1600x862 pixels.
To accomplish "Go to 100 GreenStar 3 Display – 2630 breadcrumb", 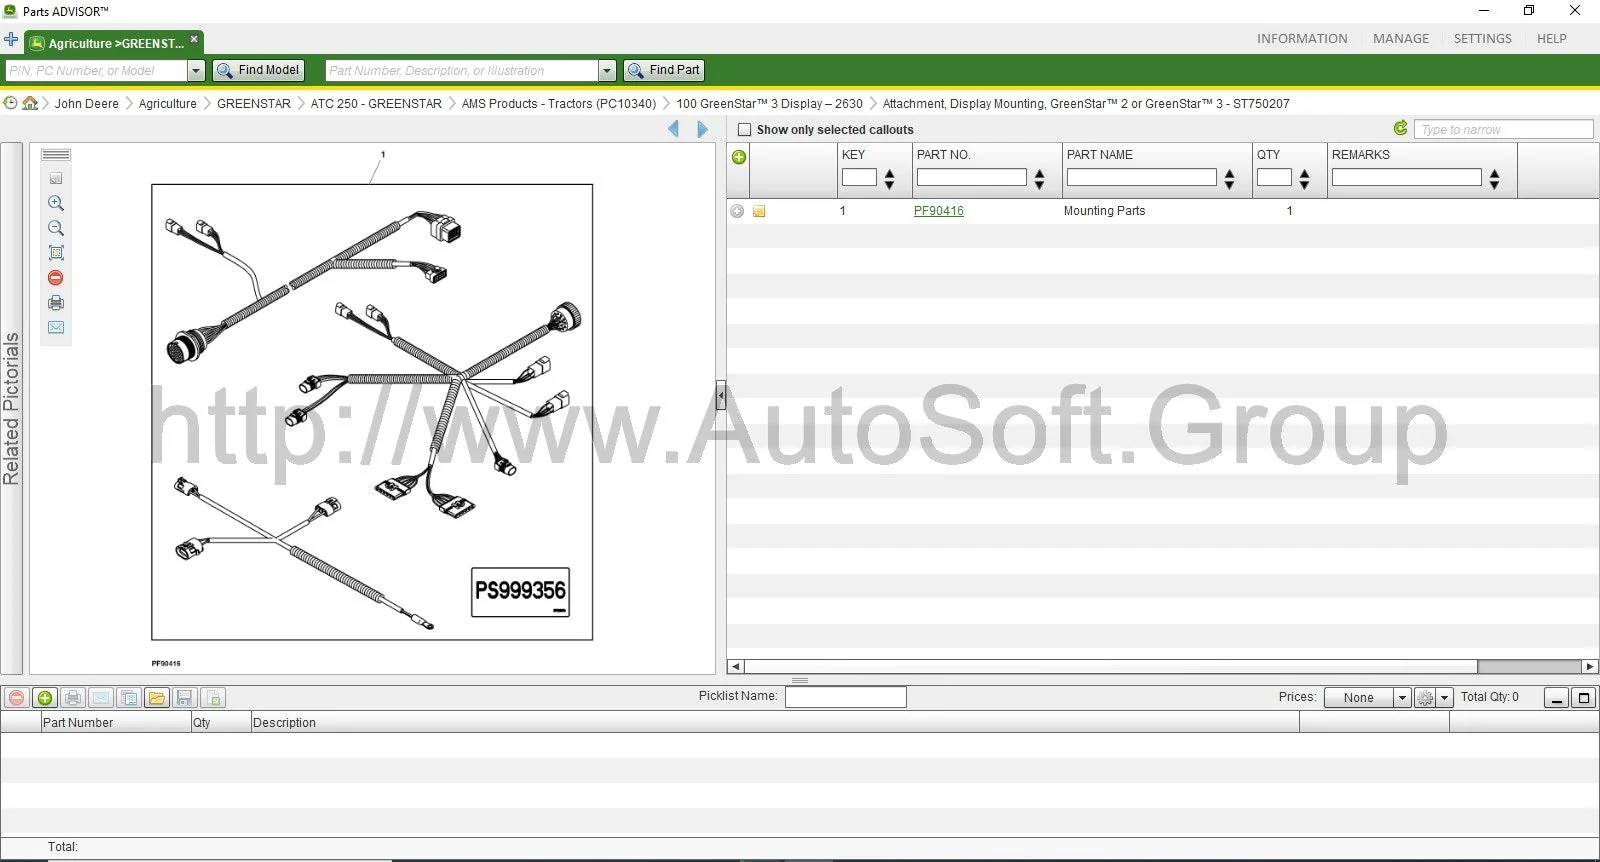I will point(769,104).
